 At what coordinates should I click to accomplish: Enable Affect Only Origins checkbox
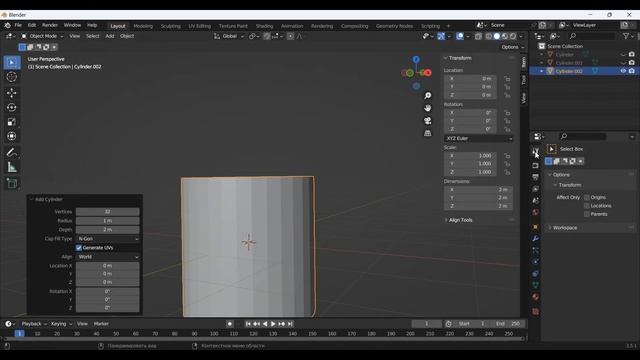click(587, 197)
